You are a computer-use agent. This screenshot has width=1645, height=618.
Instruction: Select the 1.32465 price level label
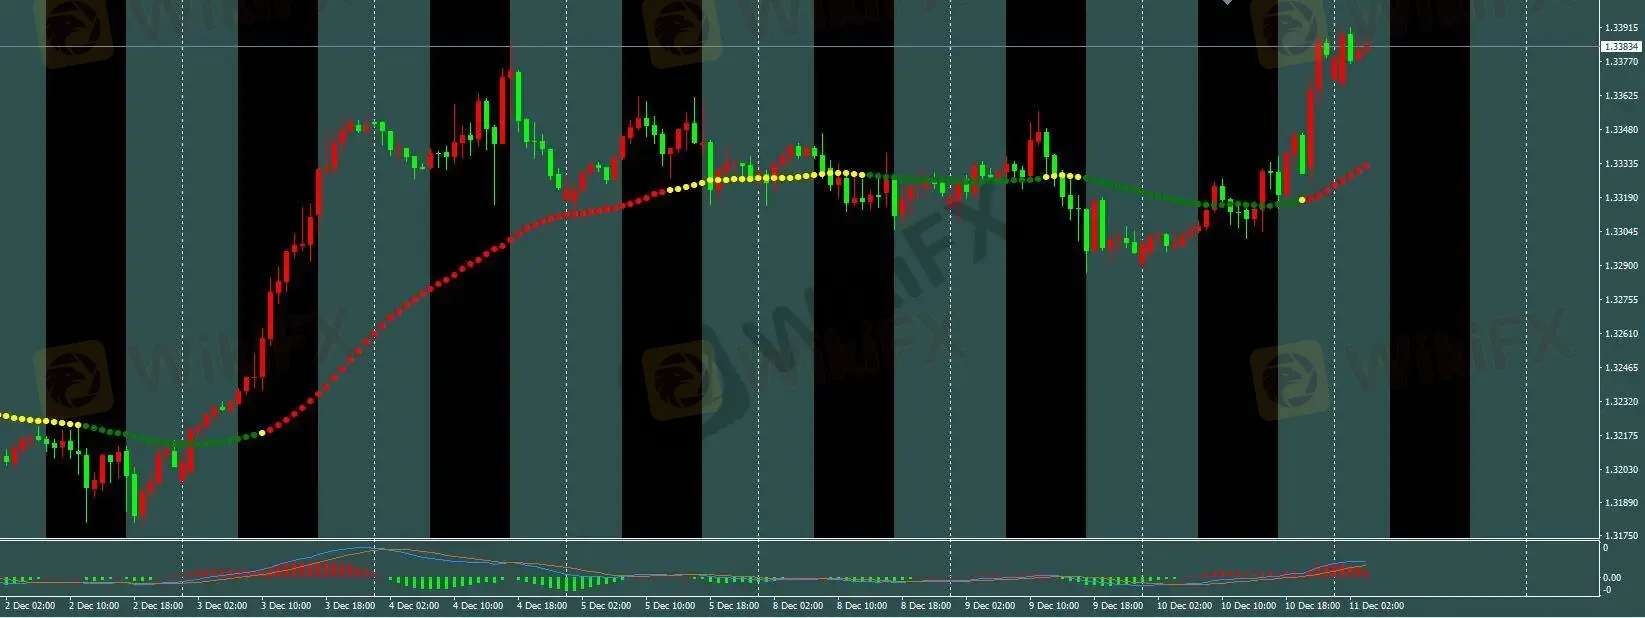tap(1621, 368)
